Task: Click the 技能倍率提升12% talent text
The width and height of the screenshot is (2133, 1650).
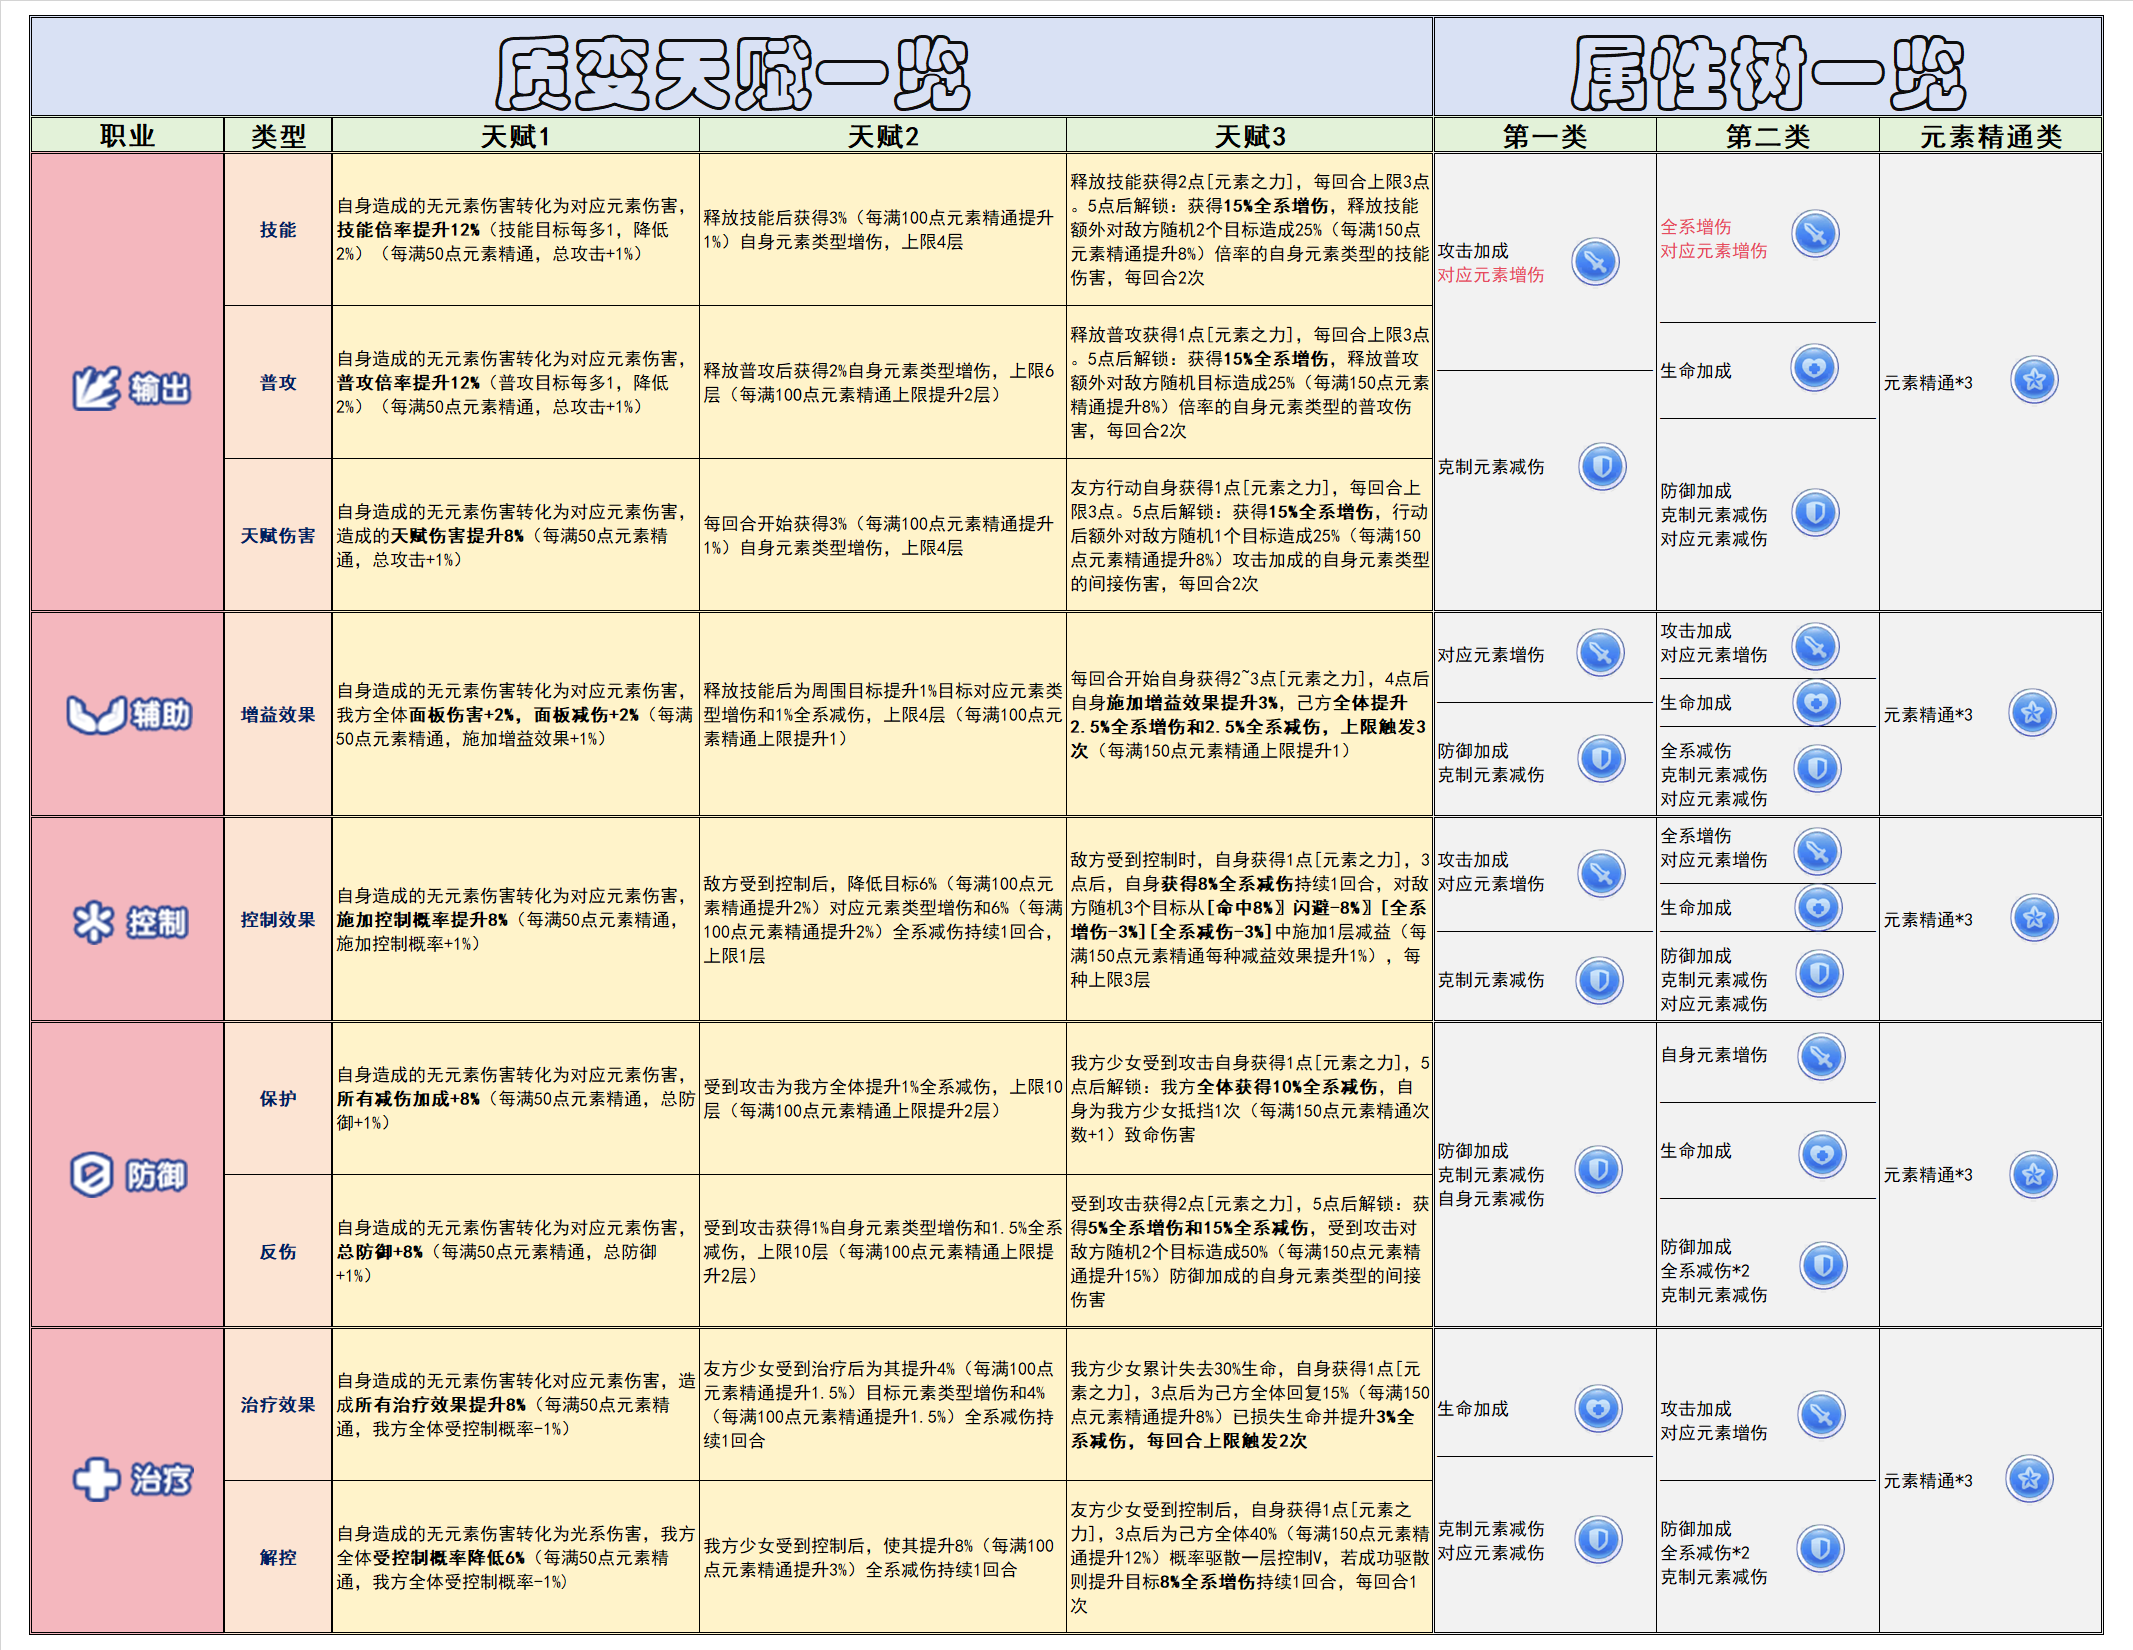Action: tap(408, 230)
